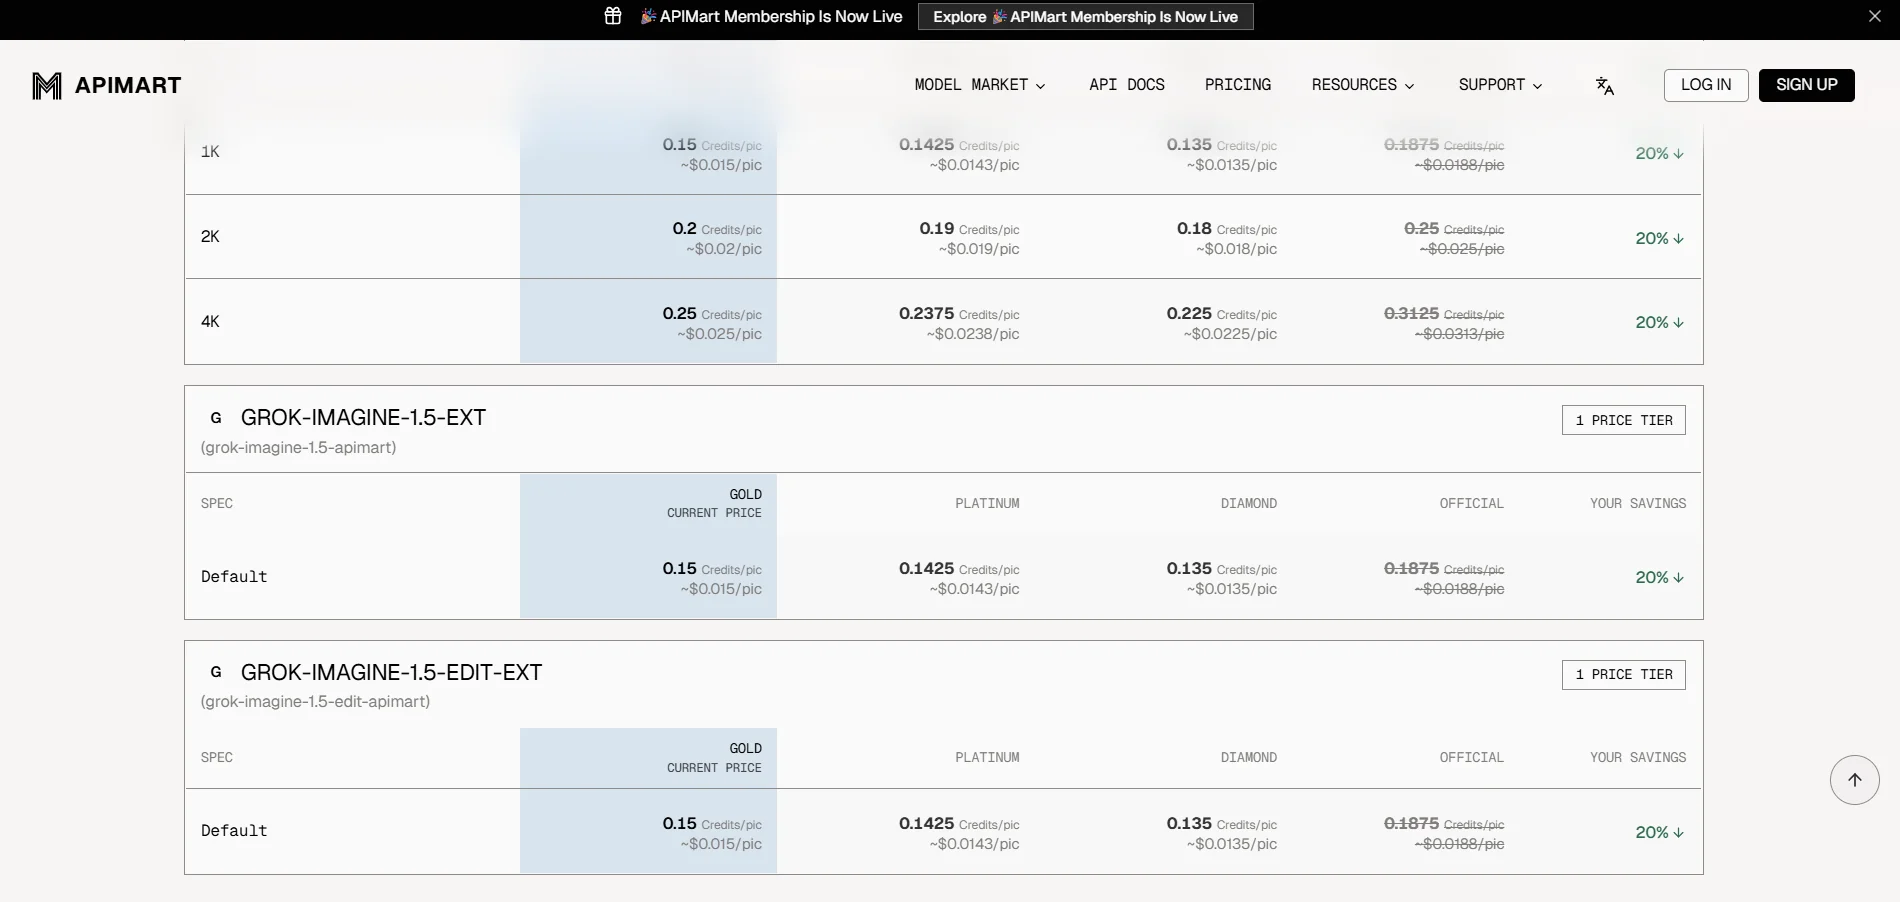The image size is (1900, 902).
Task: Open the language translation selector icon
Action: tap(1605, 86)
